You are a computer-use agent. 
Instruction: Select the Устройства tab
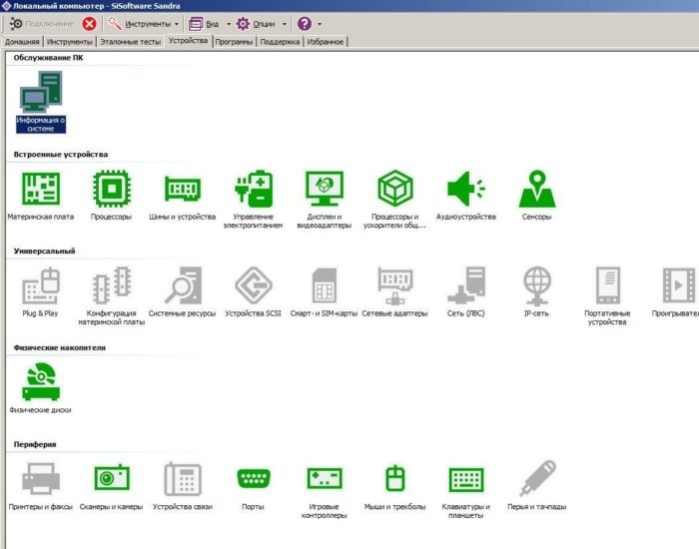188,41
